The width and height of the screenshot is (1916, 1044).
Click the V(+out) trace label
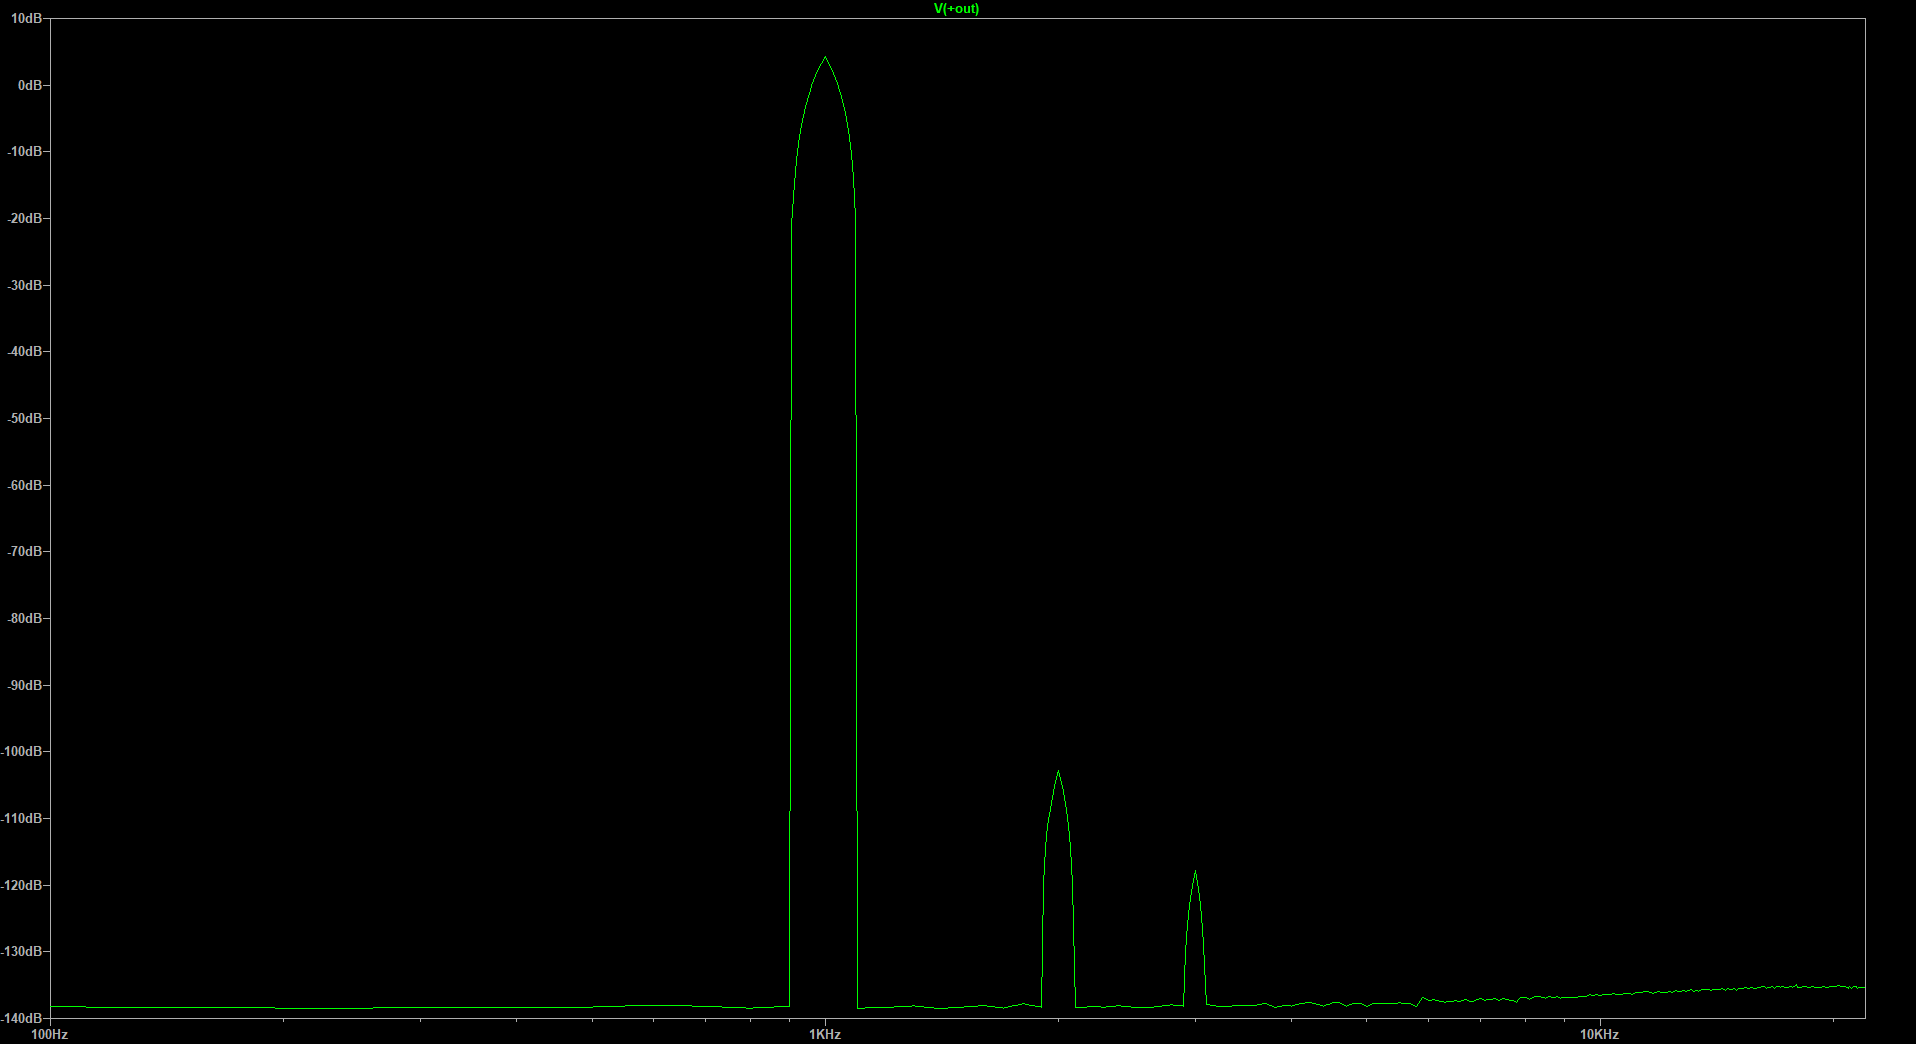click(x=956, y=9)
